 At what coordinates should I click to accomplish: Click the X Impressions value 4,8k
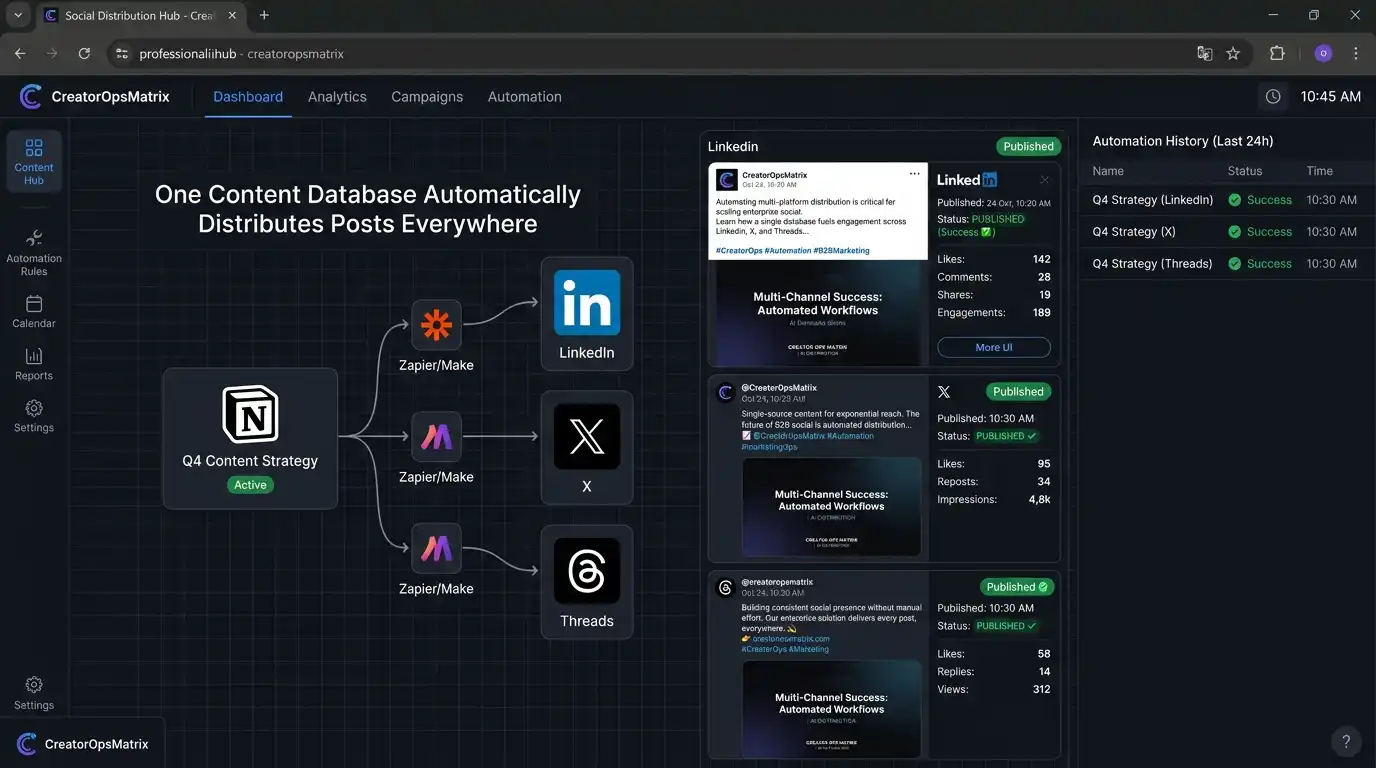point(1040,500)
